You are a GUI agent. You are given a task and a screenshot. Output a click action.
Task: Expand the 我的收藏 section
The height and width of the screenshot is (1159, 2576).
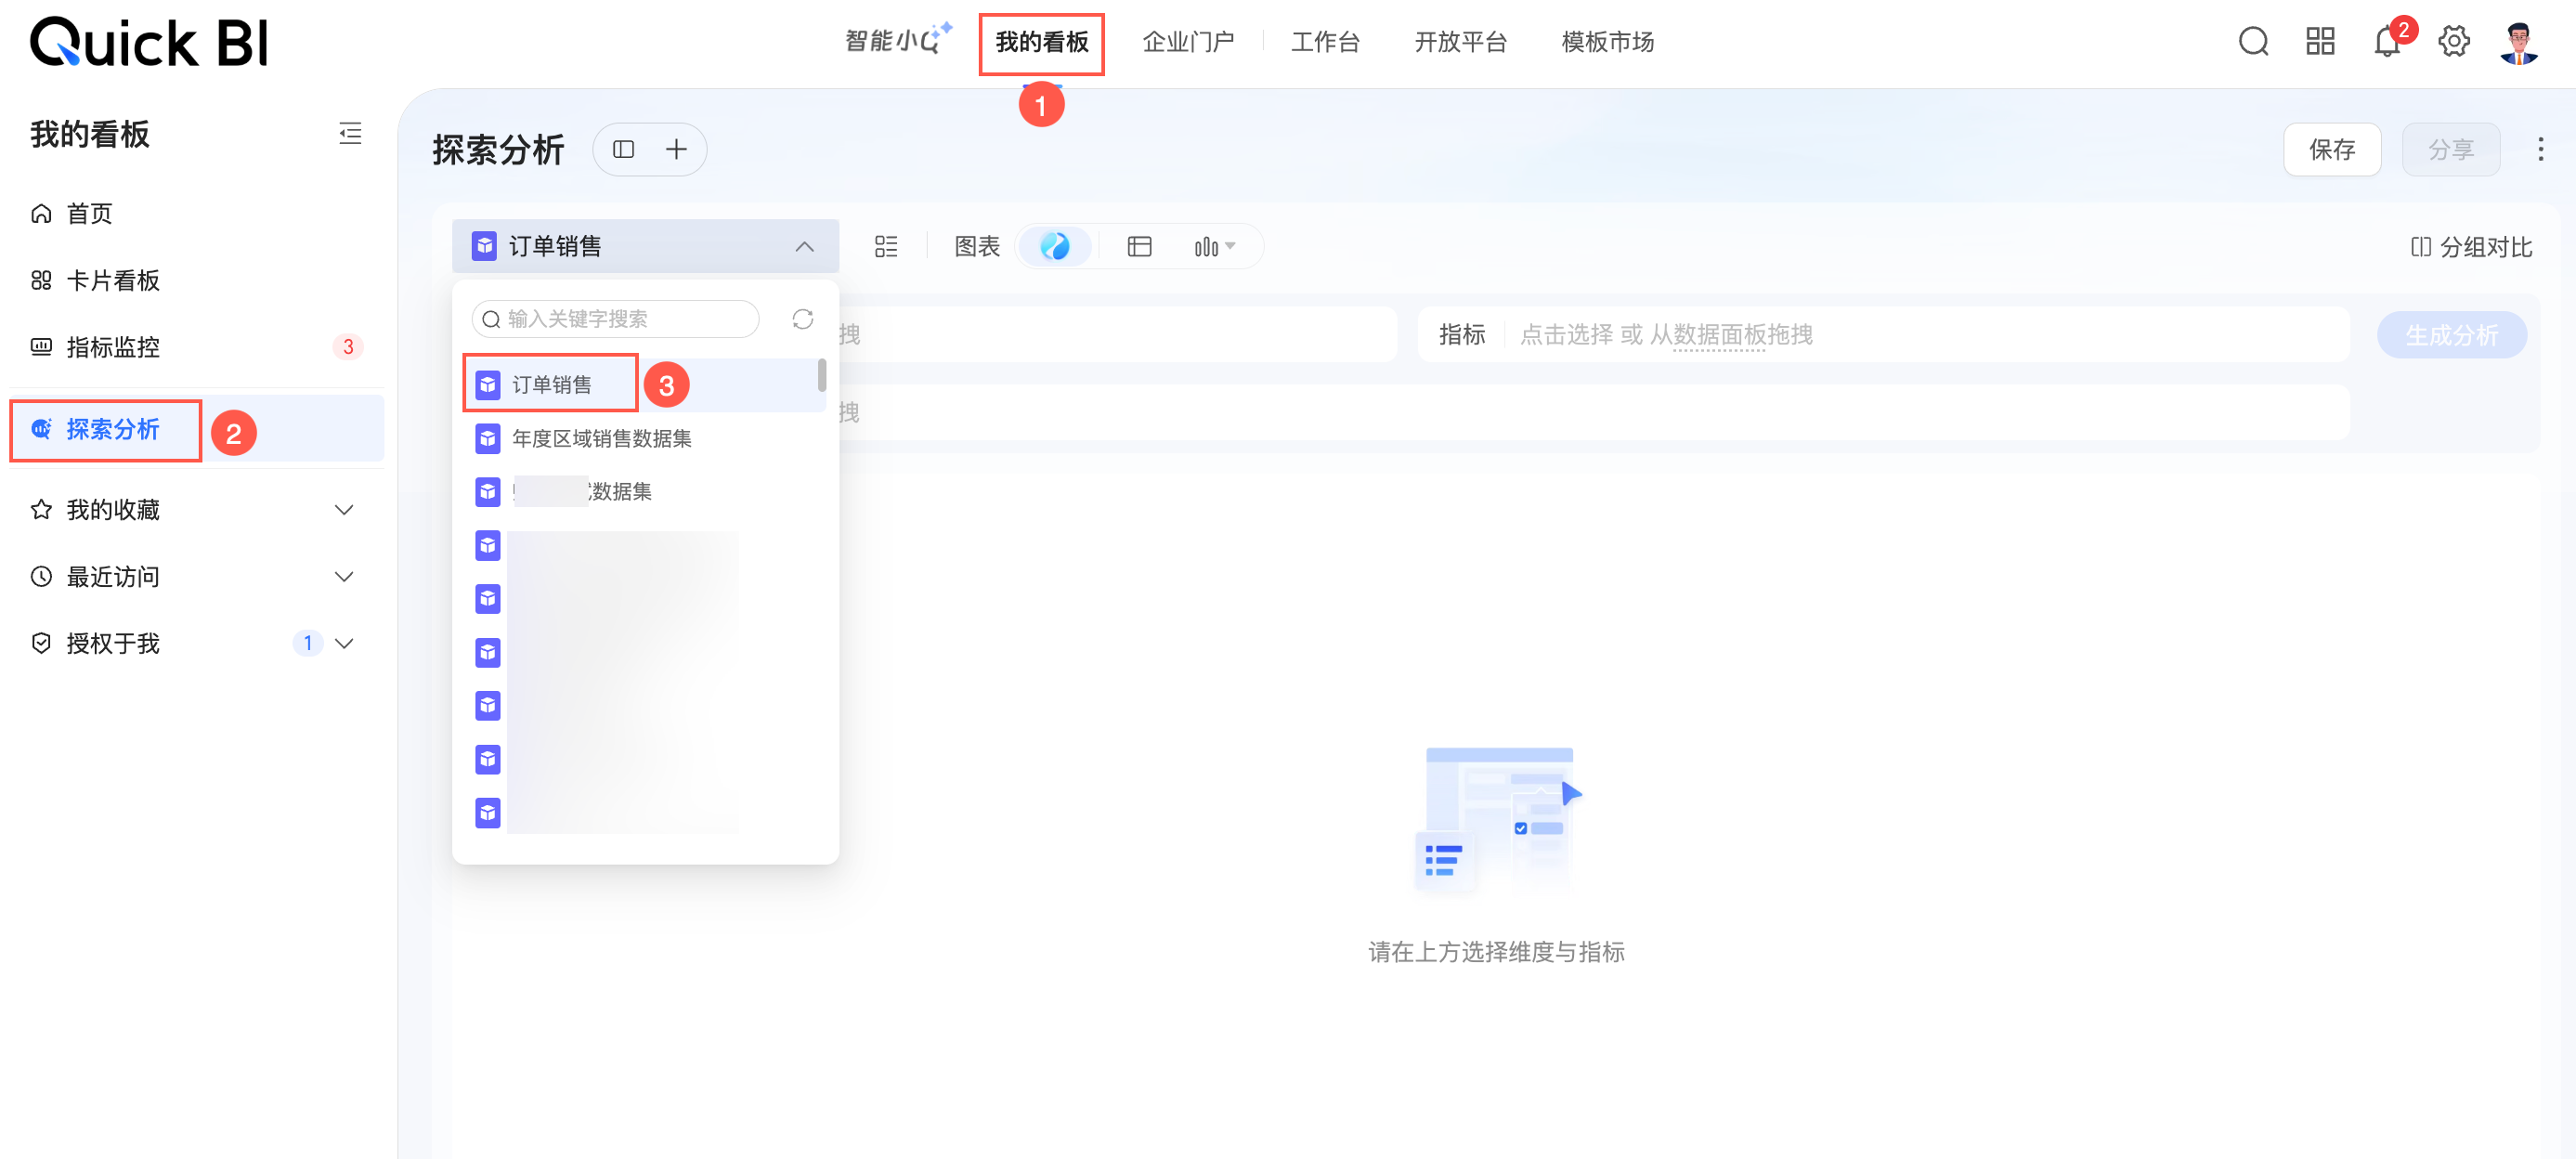[x=343, y=510]
